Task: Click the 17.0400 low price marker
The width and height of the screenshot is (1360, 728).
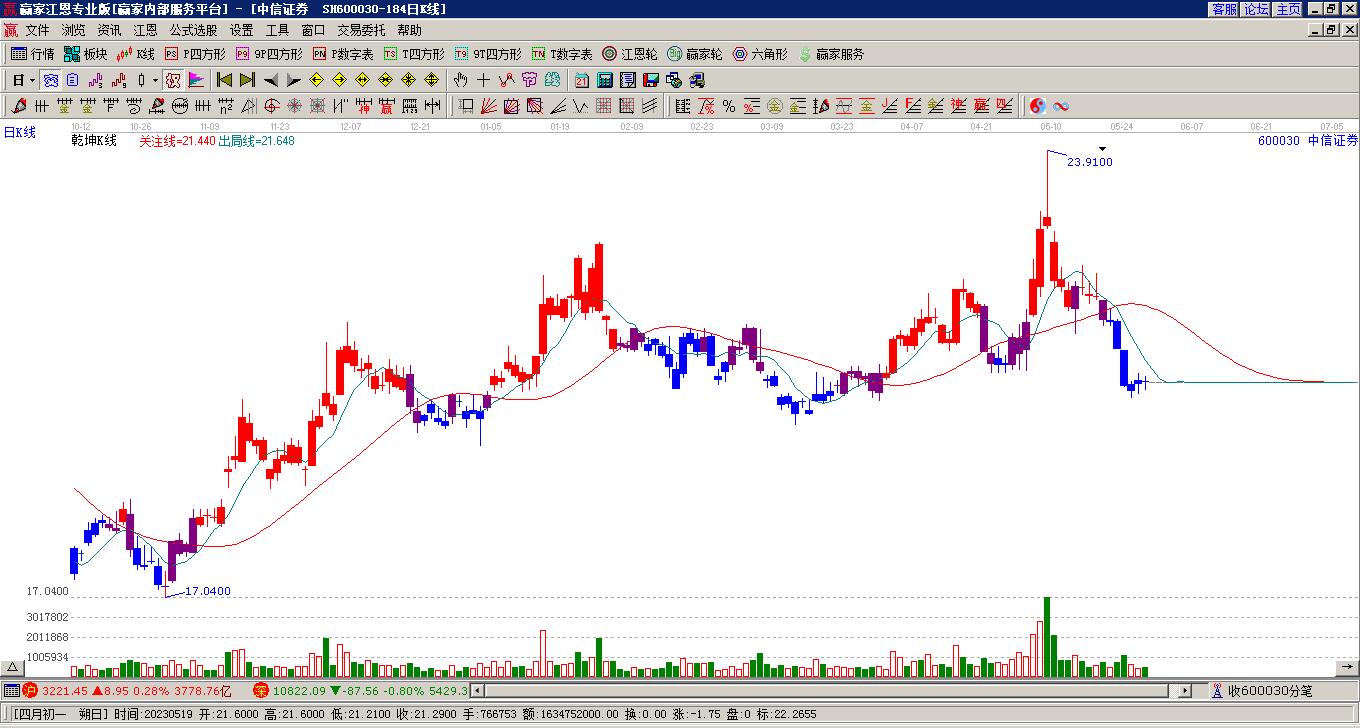Action: click(x=207, y=591)
